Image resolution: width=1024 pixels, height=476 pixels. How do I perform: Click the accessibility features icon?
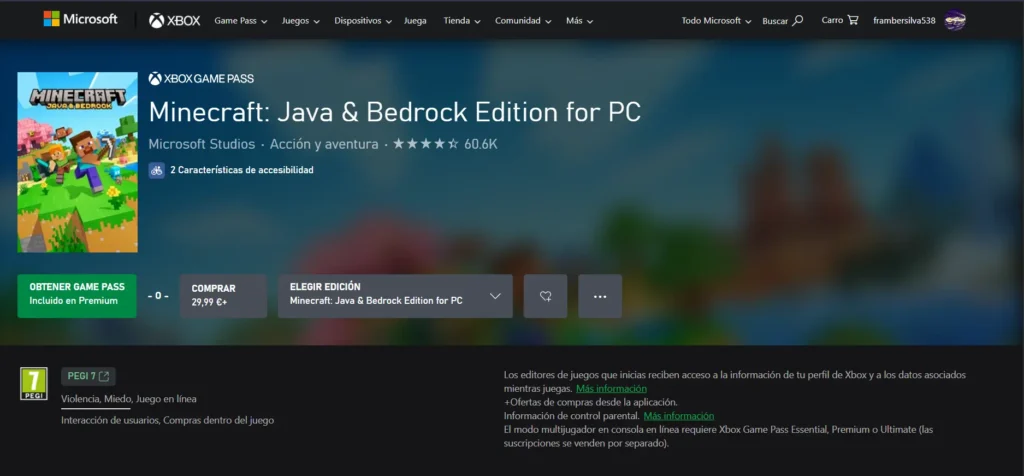click(157, 170)
